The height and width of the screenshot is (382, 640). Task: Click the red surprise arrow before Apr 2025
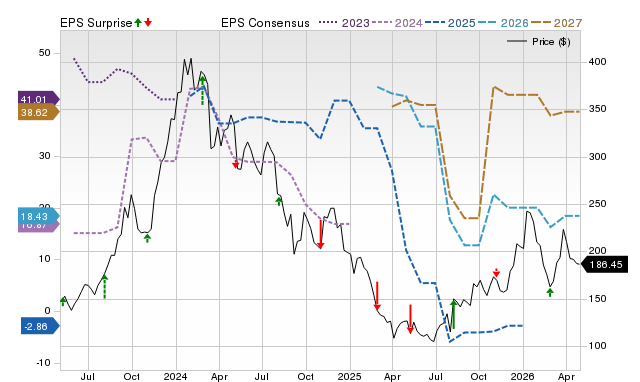[377, 296]
